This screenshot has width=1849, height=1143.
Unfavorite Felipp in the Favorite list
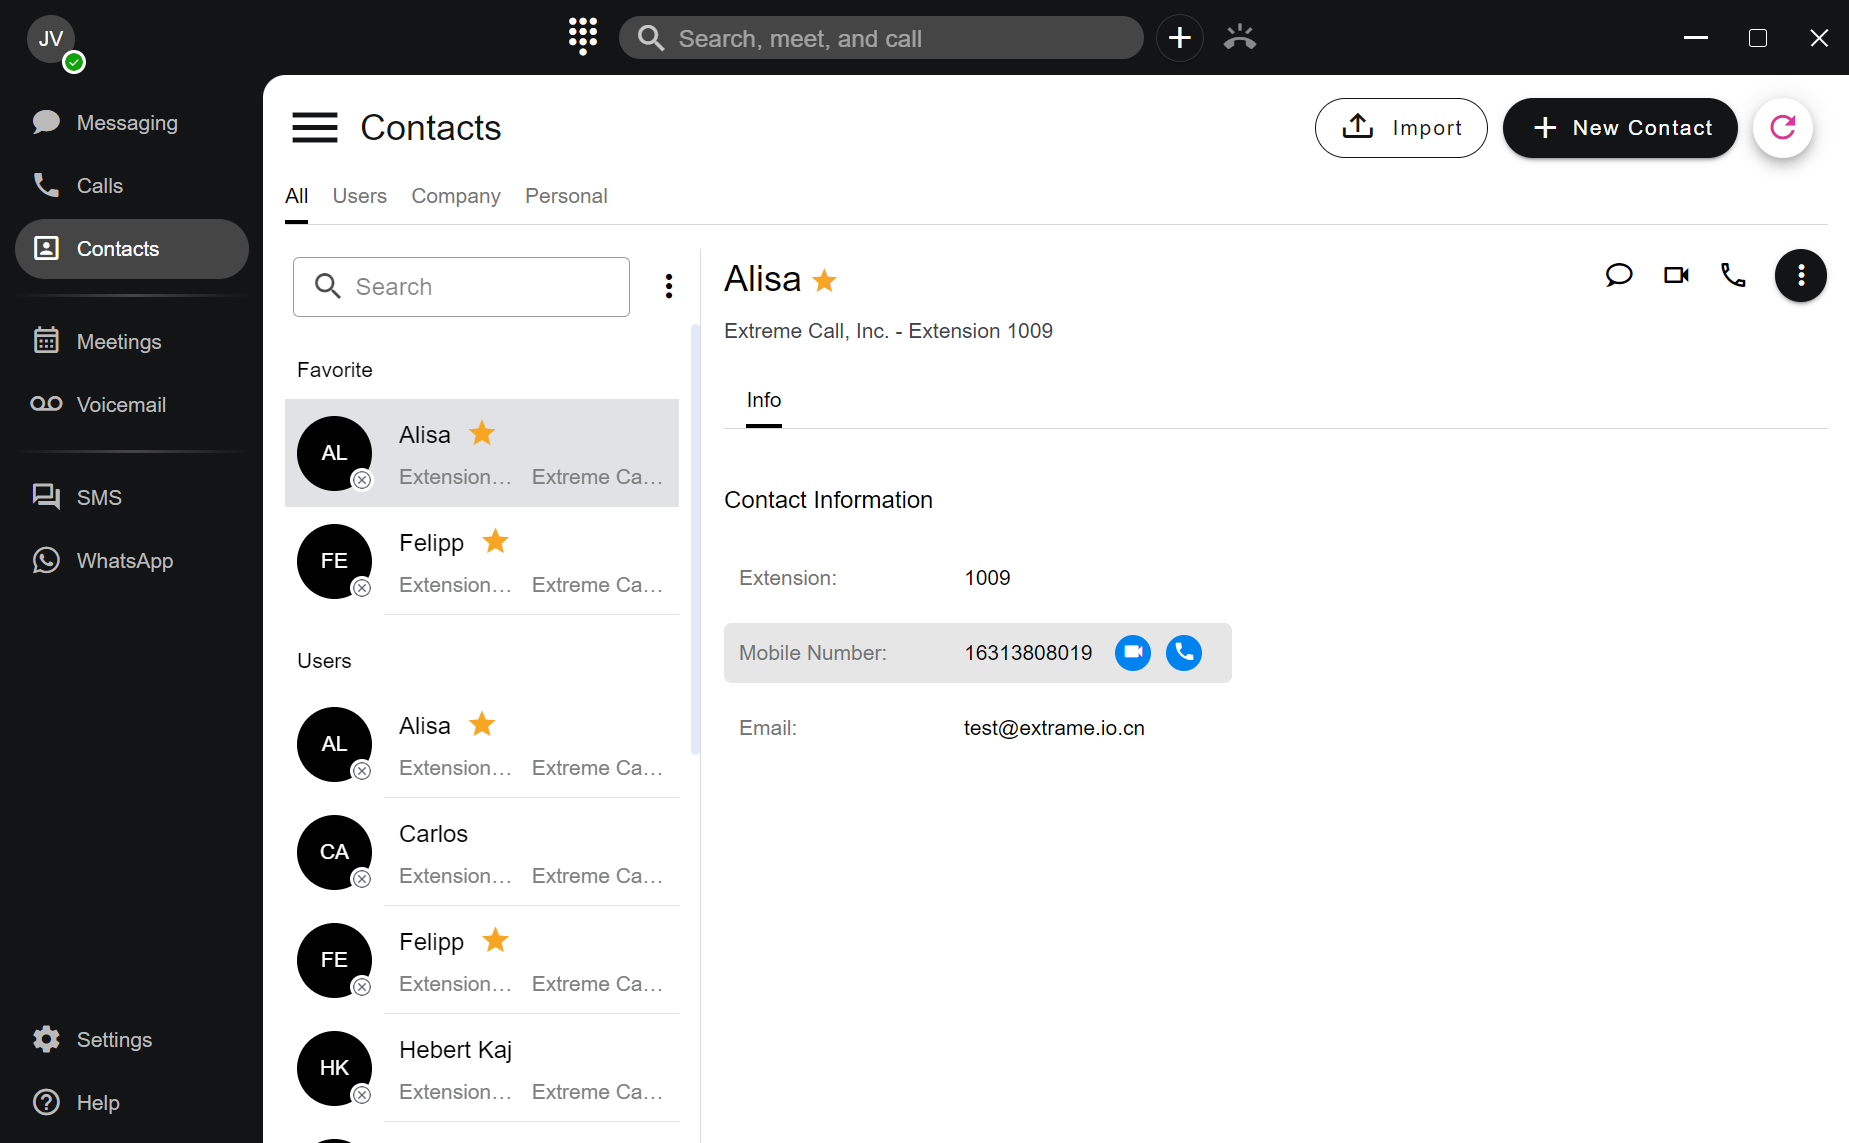[495, 542]
